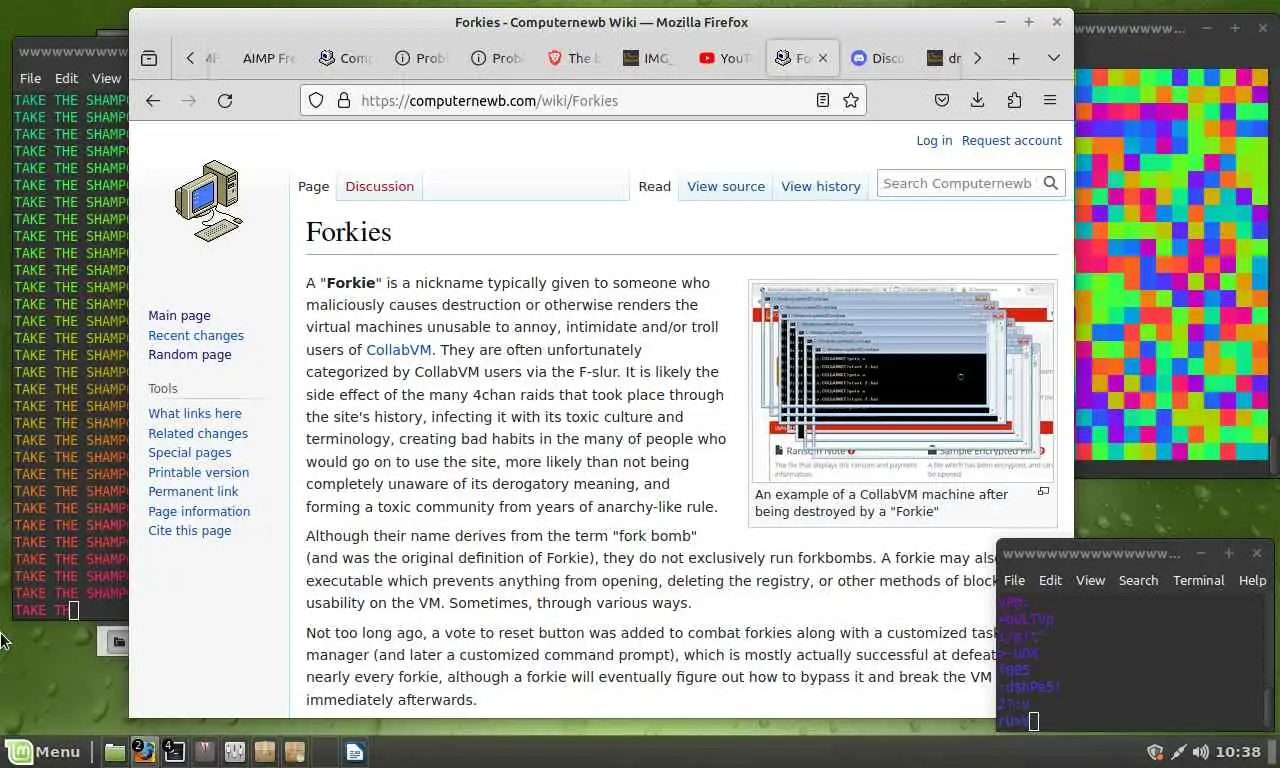Open Firefox View tab overview icon
Viewport: 1280px width, 768px height.
pos(149,58)
